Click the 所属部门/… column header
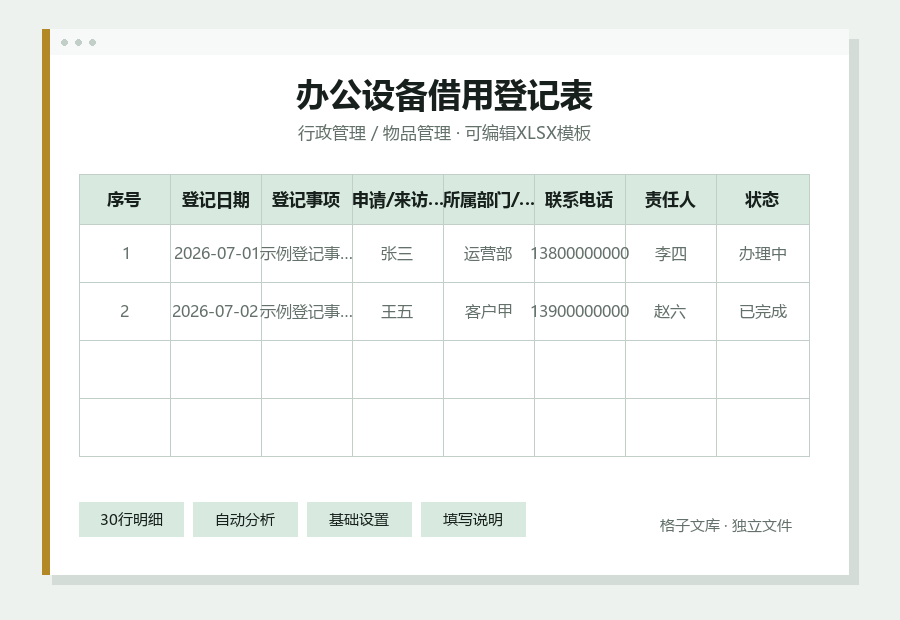 click(489, 199)
